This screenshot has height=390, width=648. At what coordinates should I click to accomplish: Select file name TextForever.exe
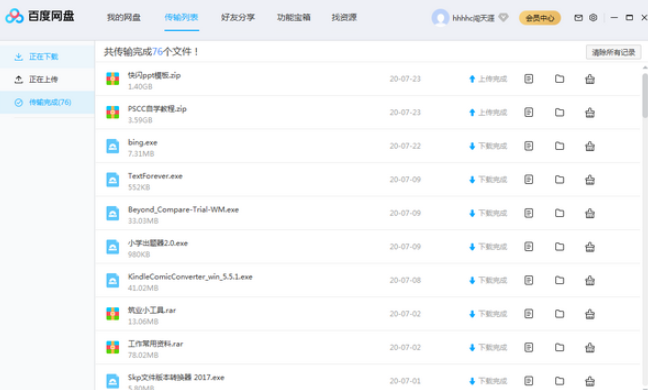point(155,176)
